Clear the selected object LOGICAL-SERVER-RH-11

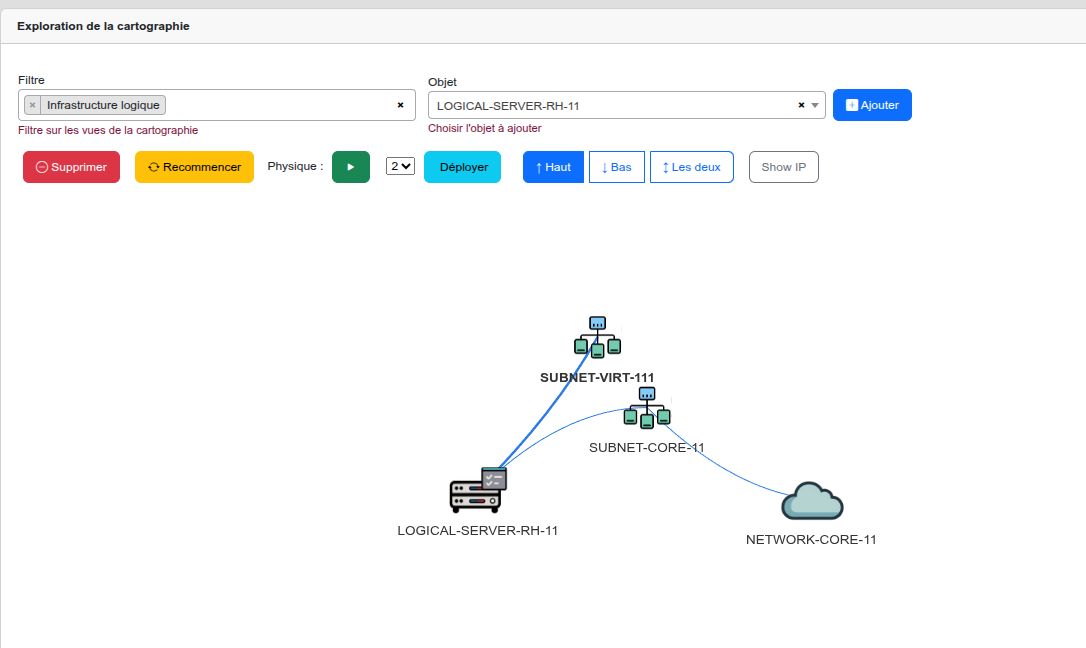tap(801, 105)
